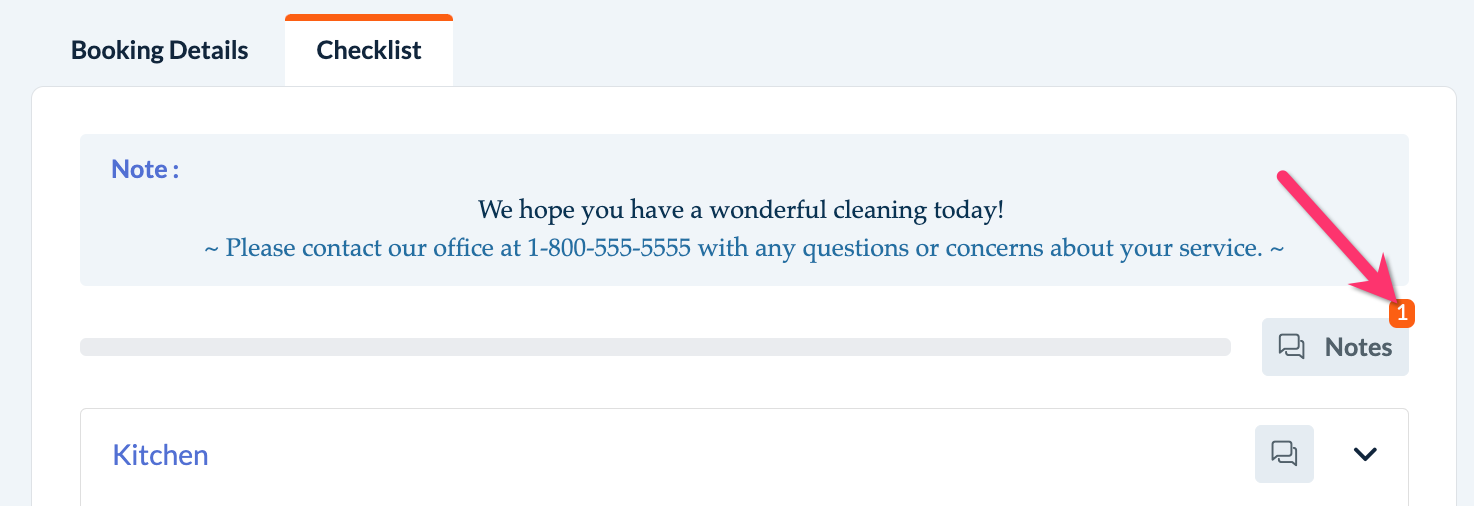Click the Kitchen section header row
Image resolution: width=1474 pixels, height=506 pixels.
700,455
